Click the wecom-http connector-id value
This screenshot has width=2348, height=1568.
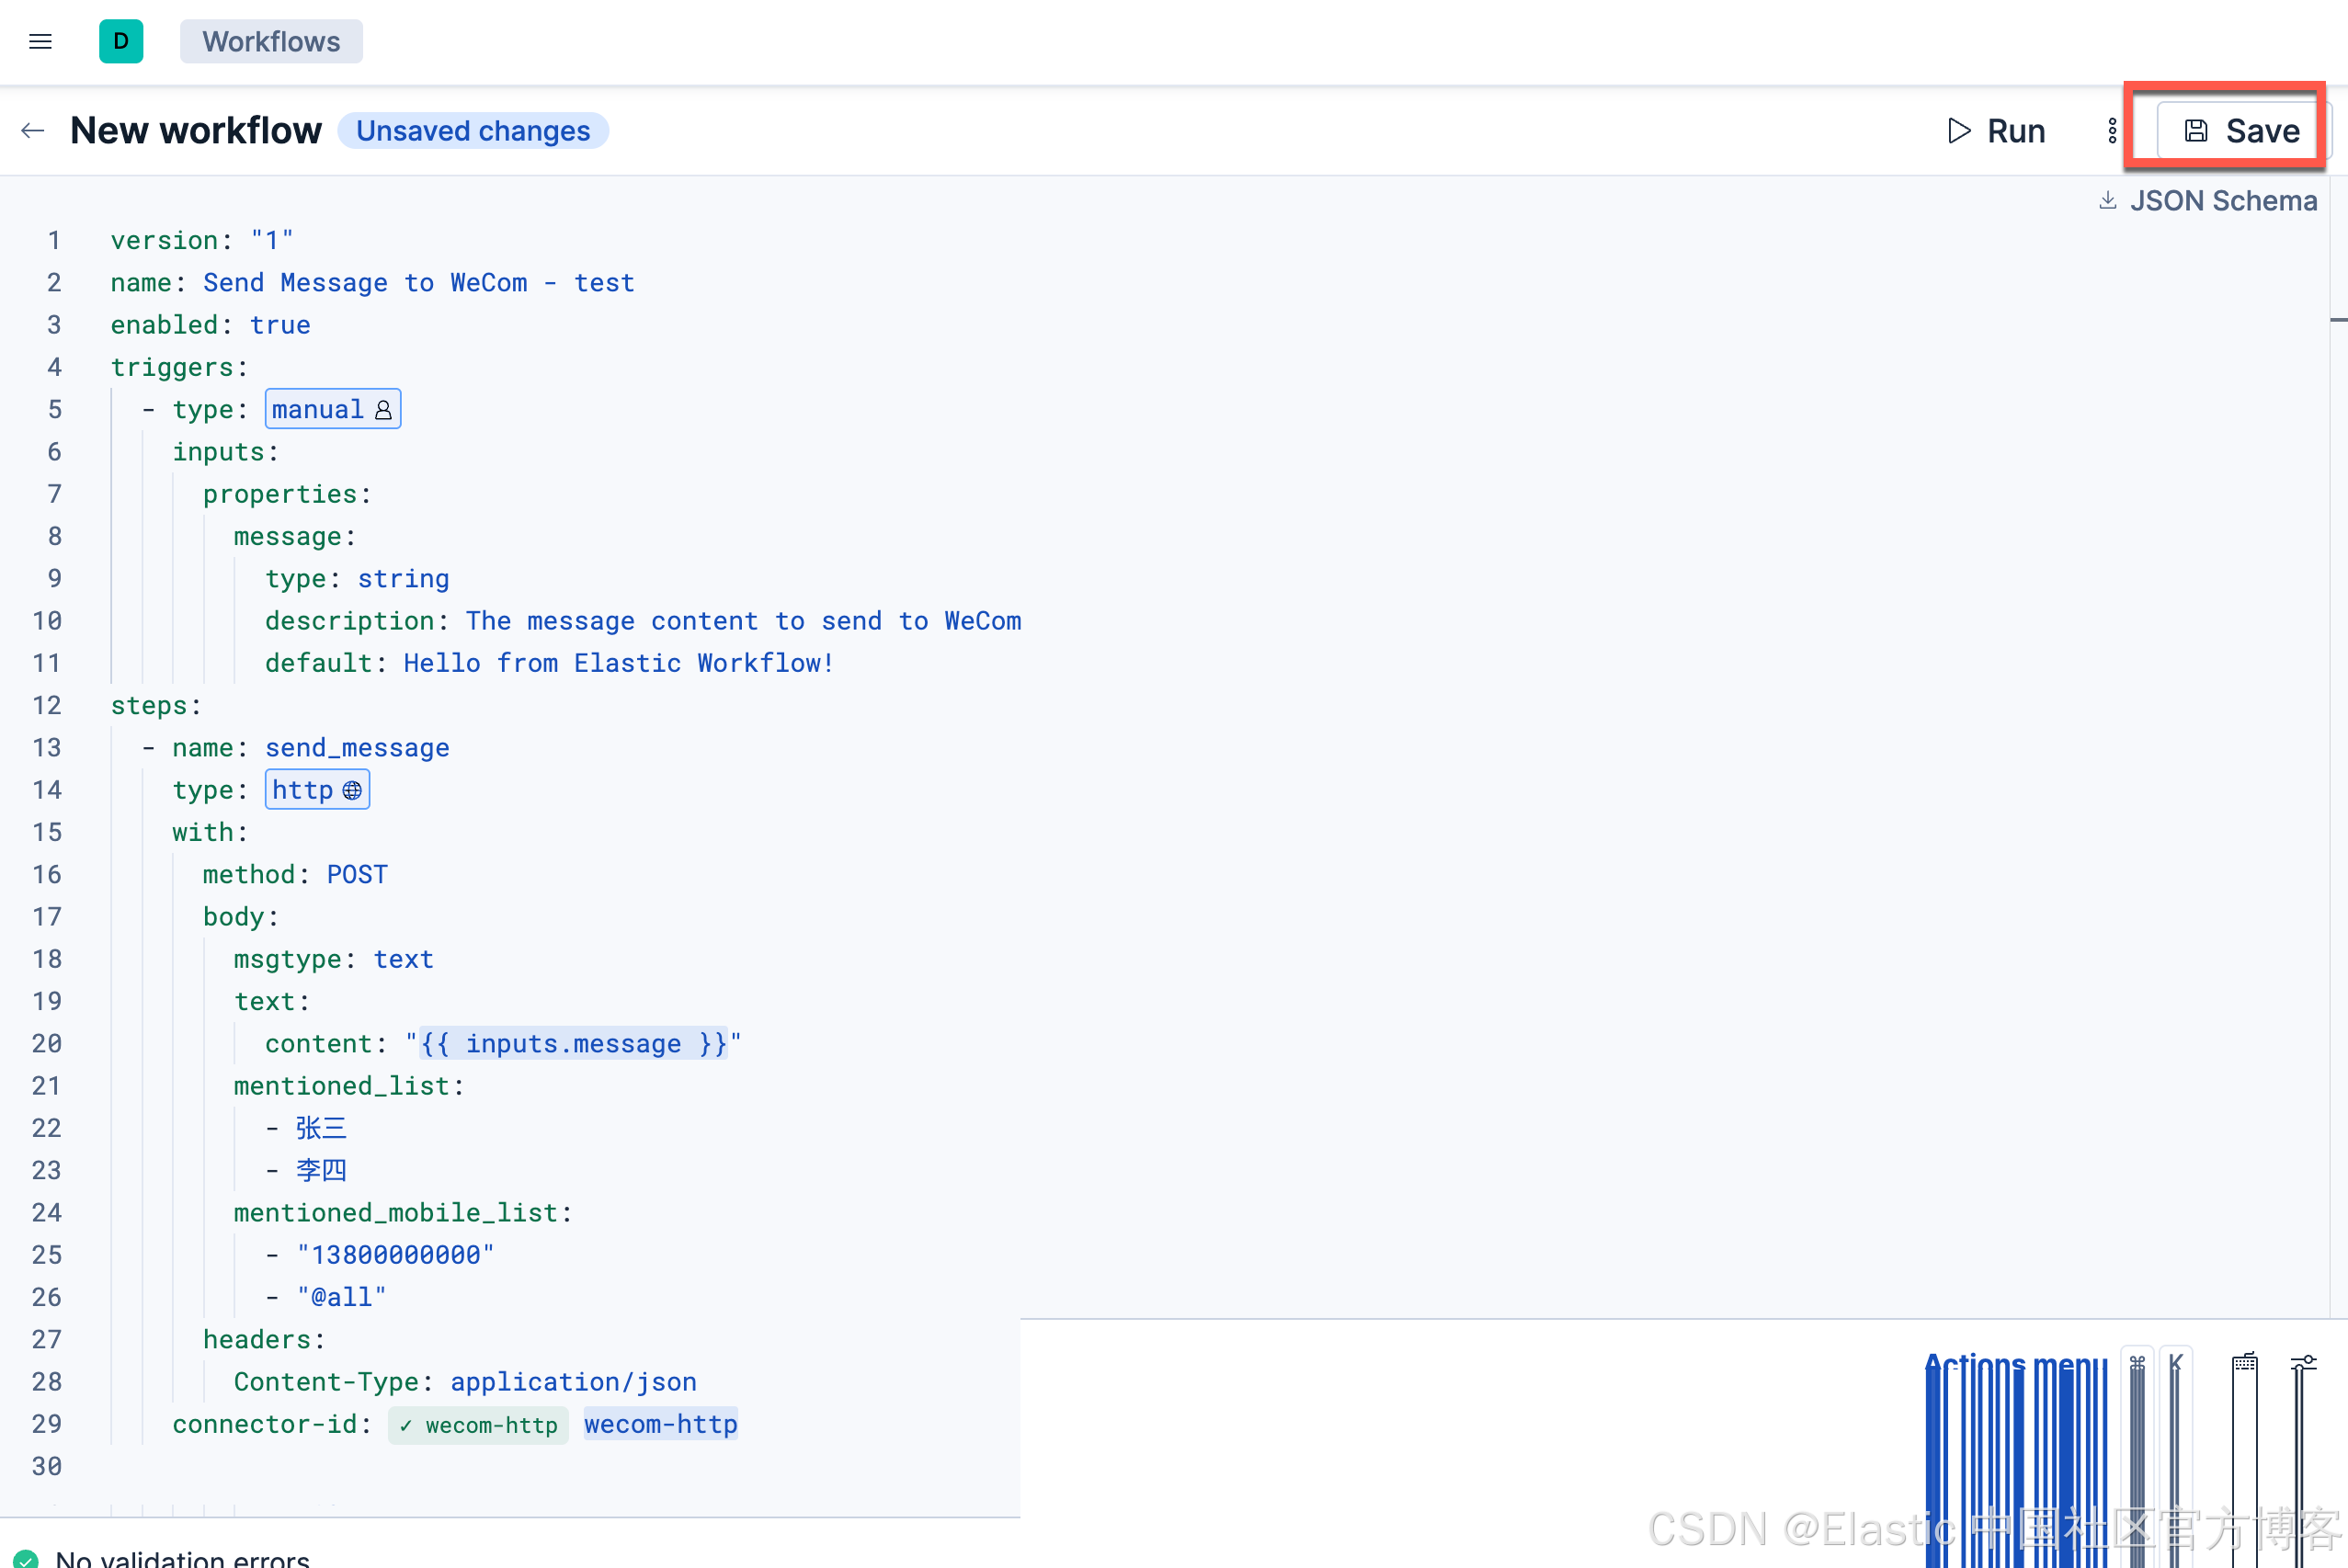[x=660, y=1424]
